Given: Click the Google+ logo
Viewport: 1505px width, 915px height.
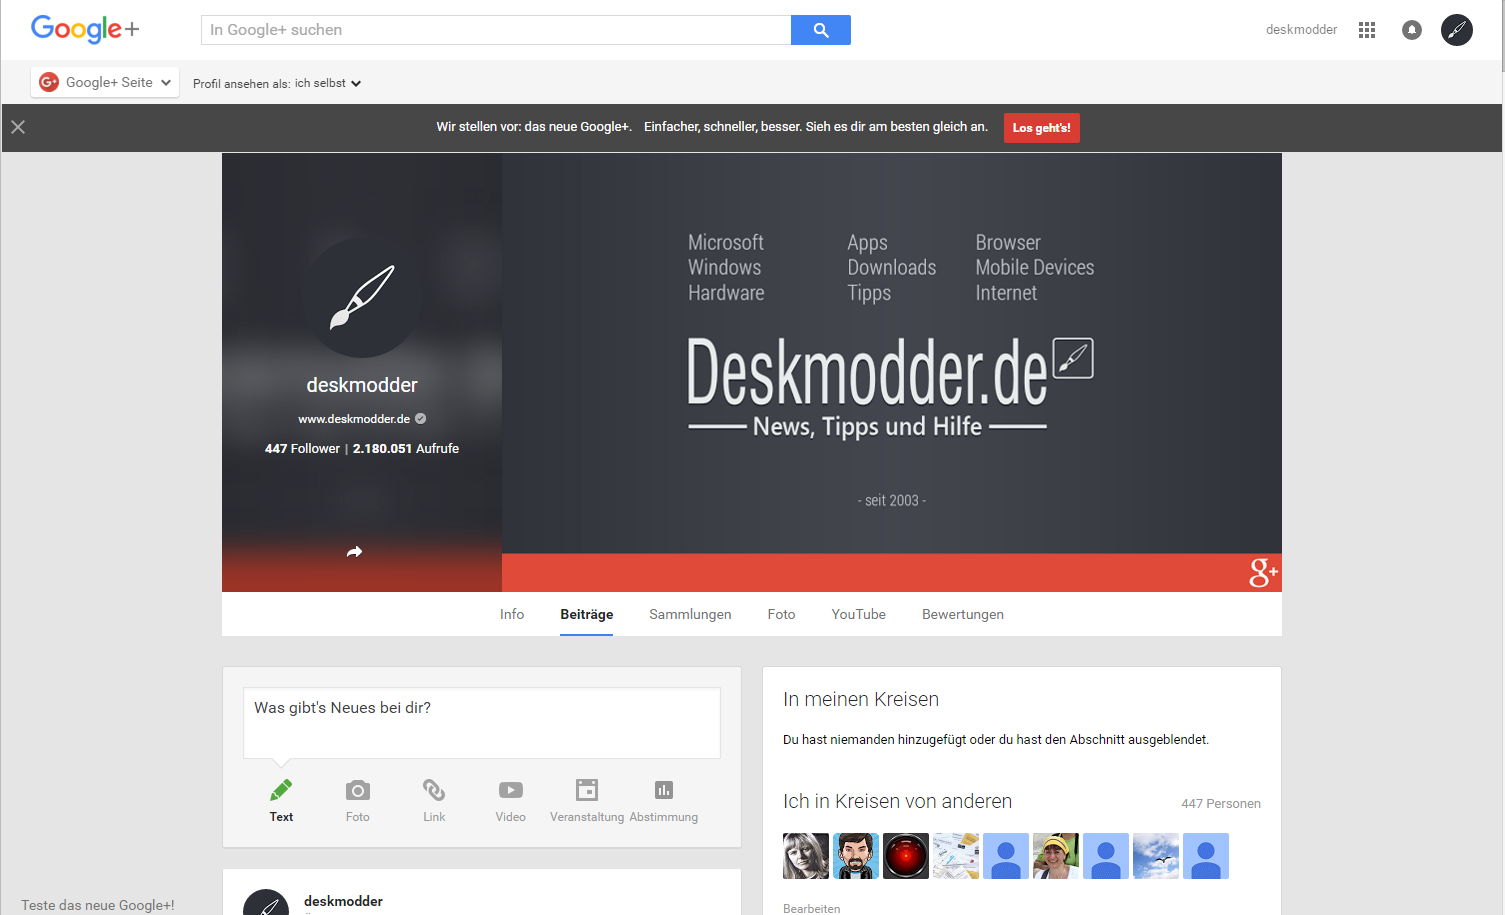Looking at the screenshot, I should point(85,29).
